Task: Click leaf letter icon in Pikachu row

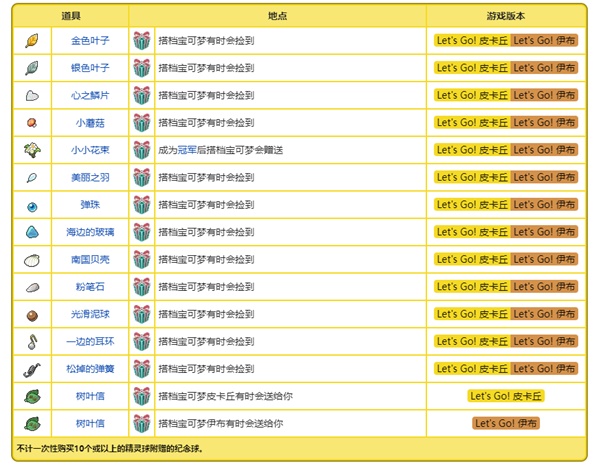Action: coord(32,396)
